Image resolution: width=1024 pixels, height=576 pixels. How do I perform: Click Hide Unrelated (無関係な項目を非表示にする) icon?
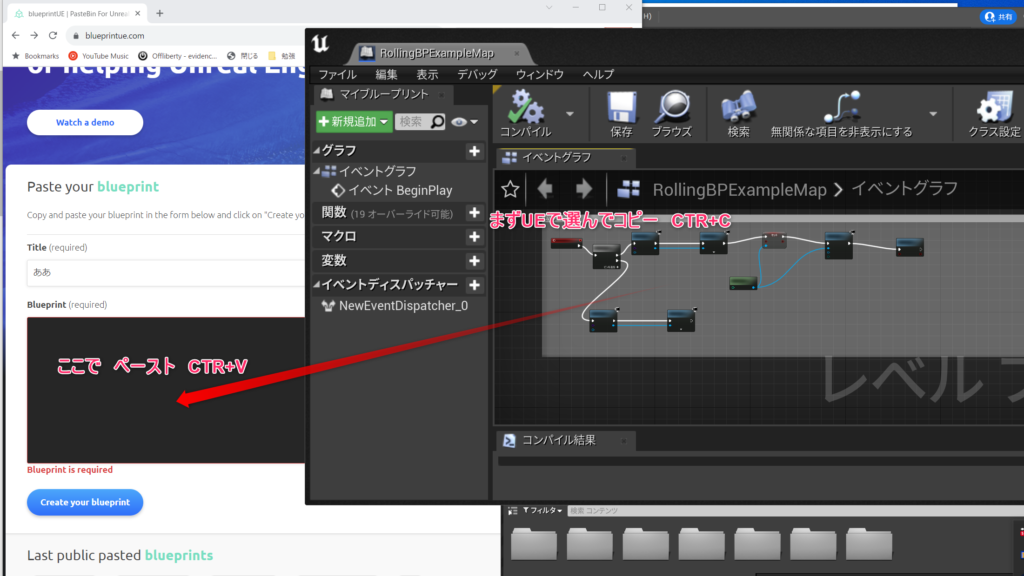[841, 108]
